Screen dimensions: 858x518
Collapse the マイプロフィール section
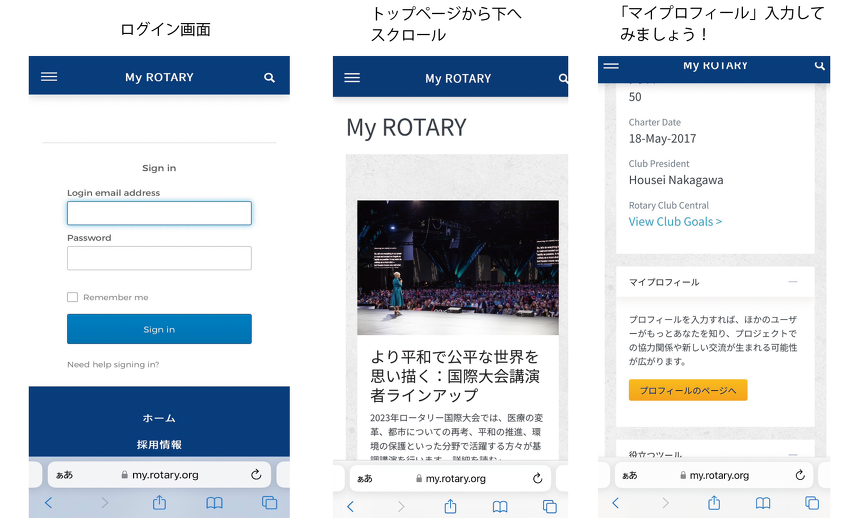[x=793, y=282]
